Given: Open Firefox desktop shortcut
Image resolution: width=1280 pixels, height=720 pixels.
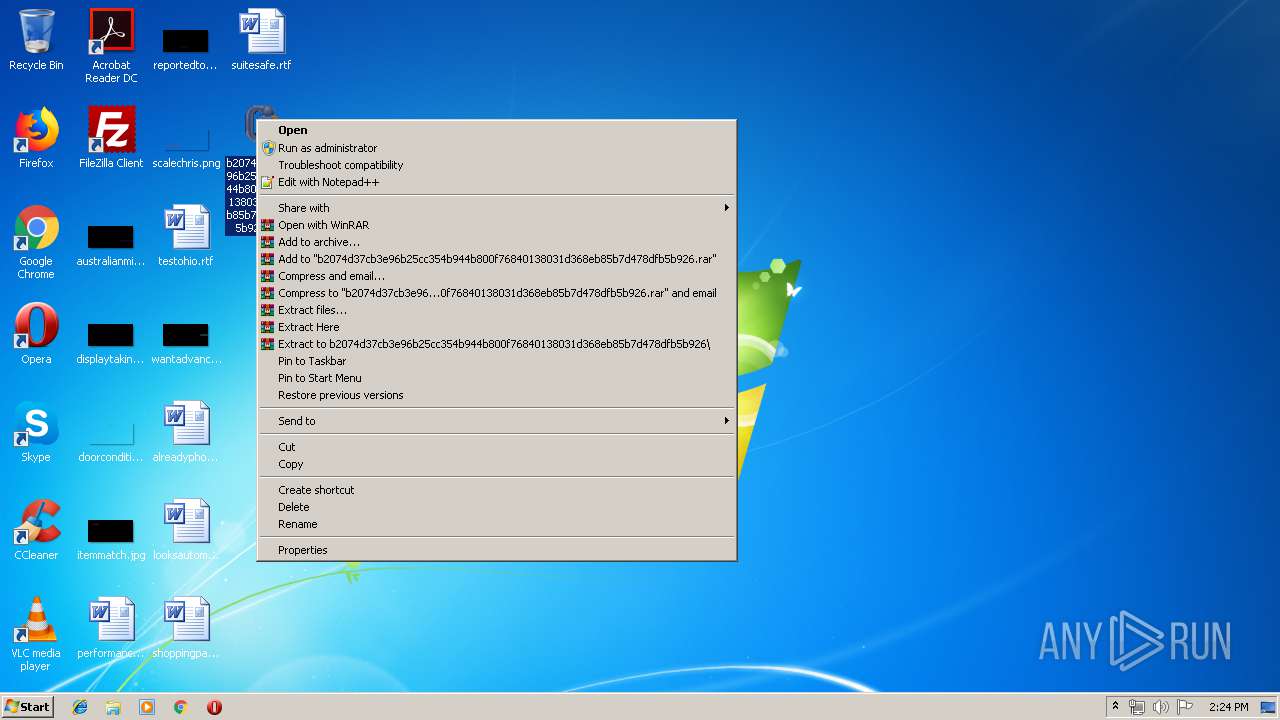Looking at the screenshot, I should click(x=36, y=138).
